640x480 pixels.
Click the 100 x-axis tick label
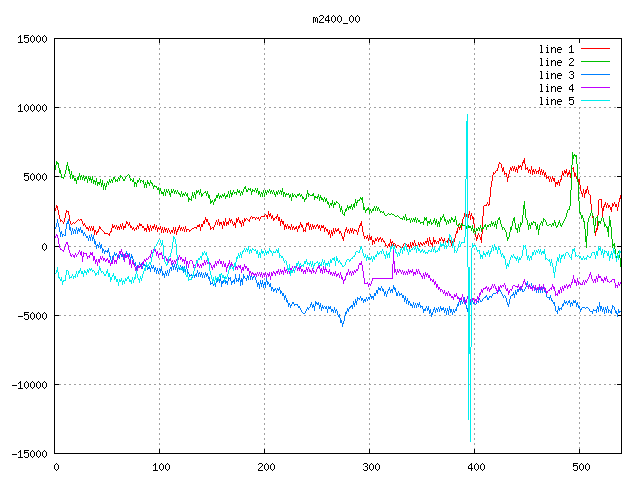click(x=160, y=467)
